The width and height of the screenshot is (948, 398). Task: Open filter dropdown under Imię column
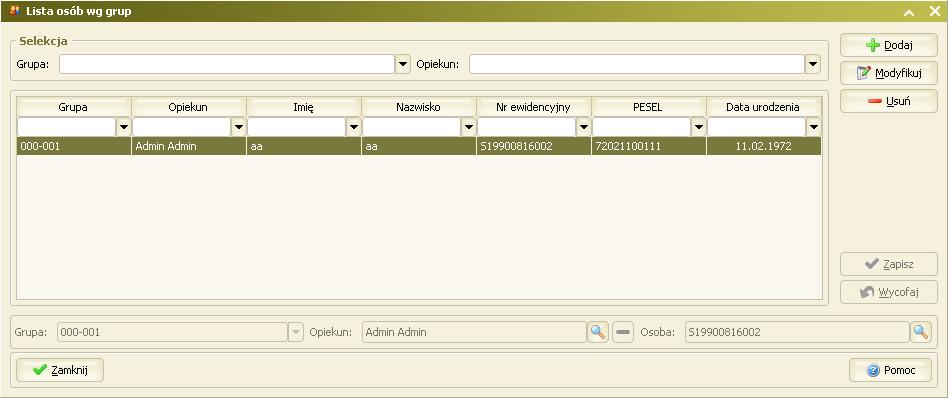pos(354,127)
